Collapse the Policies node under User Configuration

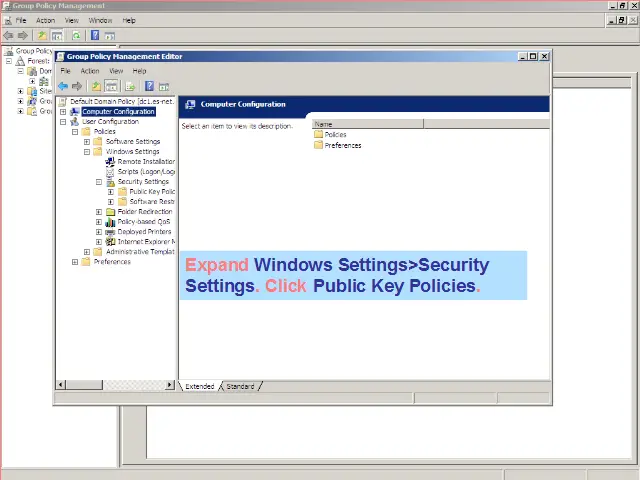(75, 132)
